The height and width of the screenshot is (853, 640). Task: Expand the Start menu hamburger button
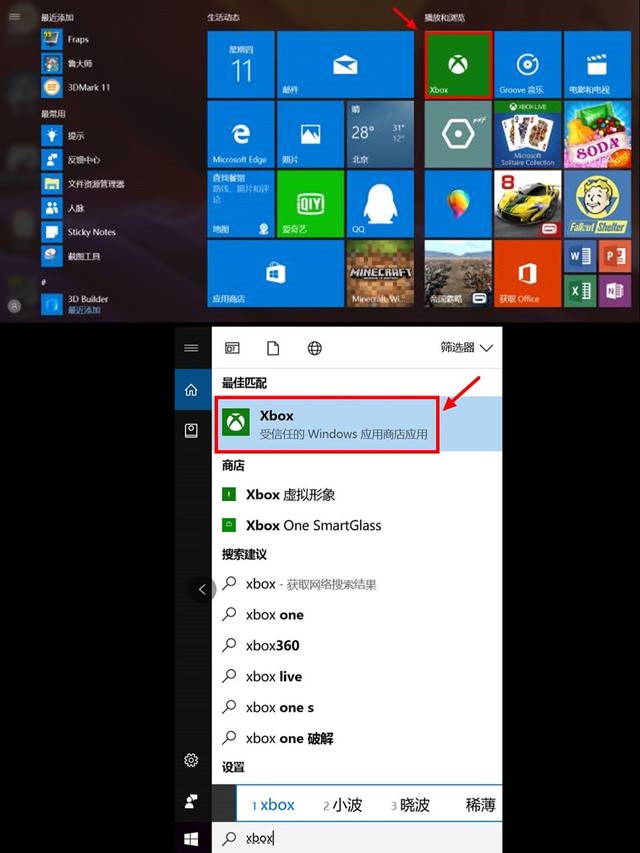point(15,16)
